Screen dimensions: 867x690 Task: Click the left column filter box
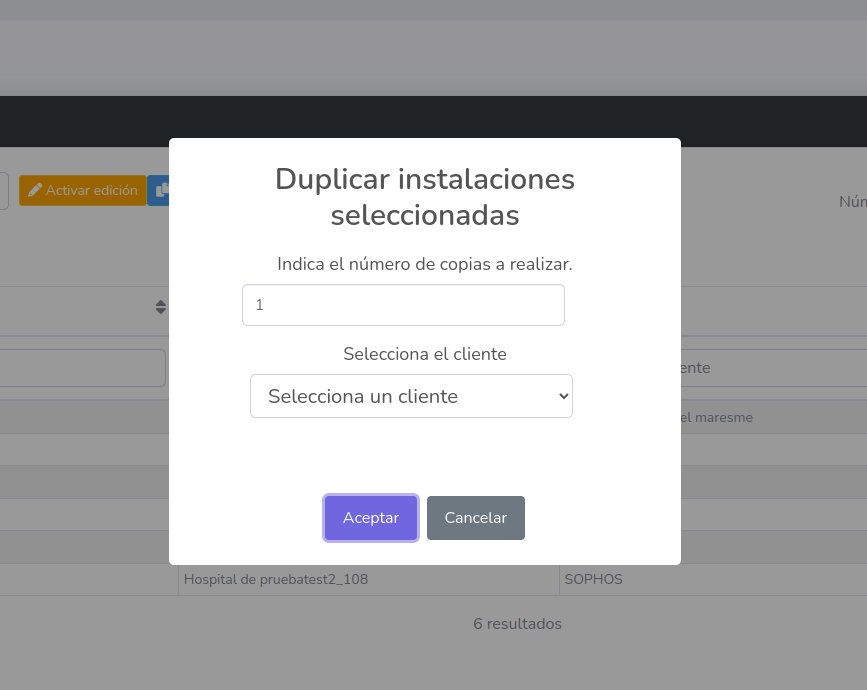pyautogui.click(x=80, y=368)
